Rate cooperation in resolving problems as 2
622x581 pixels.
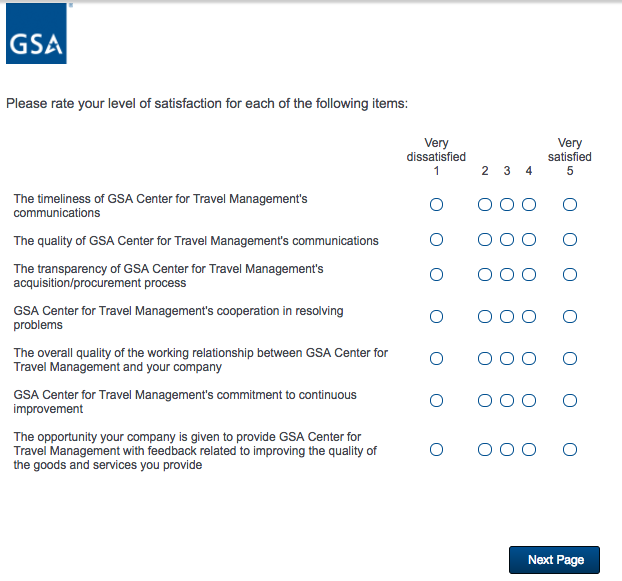pyautogui.click(x=485, y=317)
